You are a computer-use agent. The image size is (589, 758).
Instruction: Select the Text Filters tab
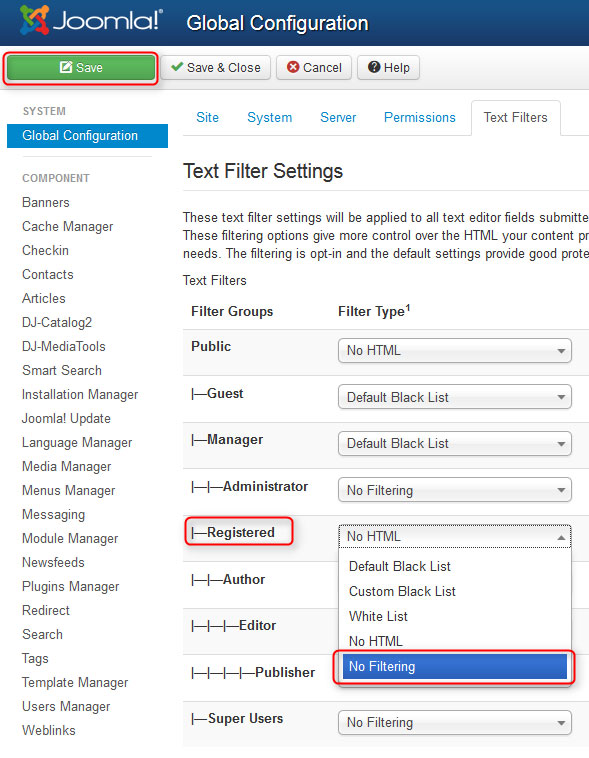click(515, 117)
